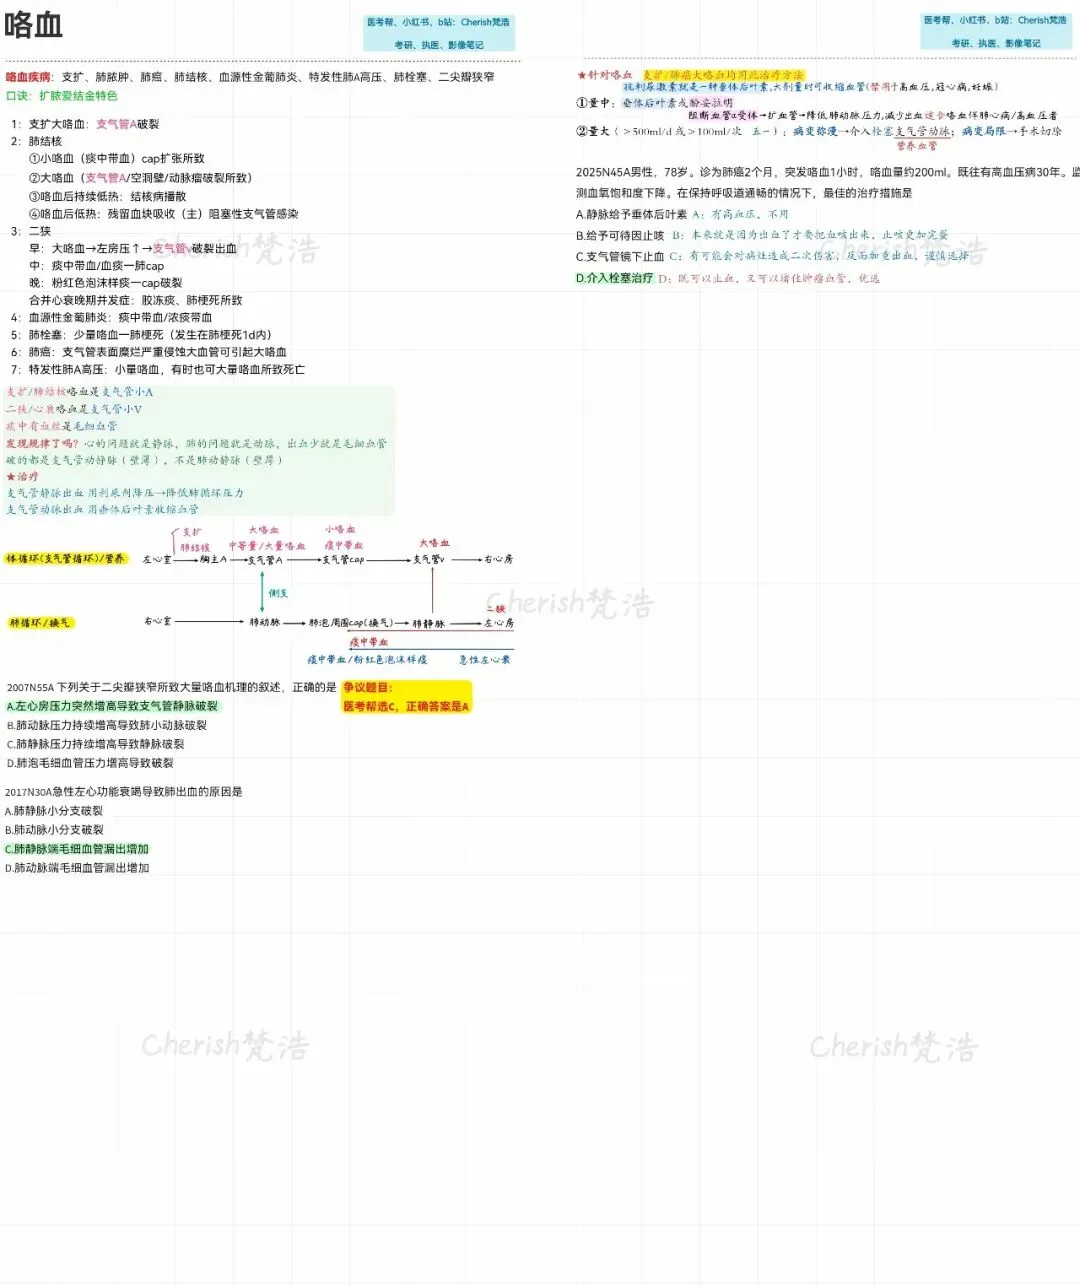Click the yellow highlighted '支扩/肺癌大咯血均用此治疗方法'
This screenshot has height=1286, width=1080.
[723, 75]
